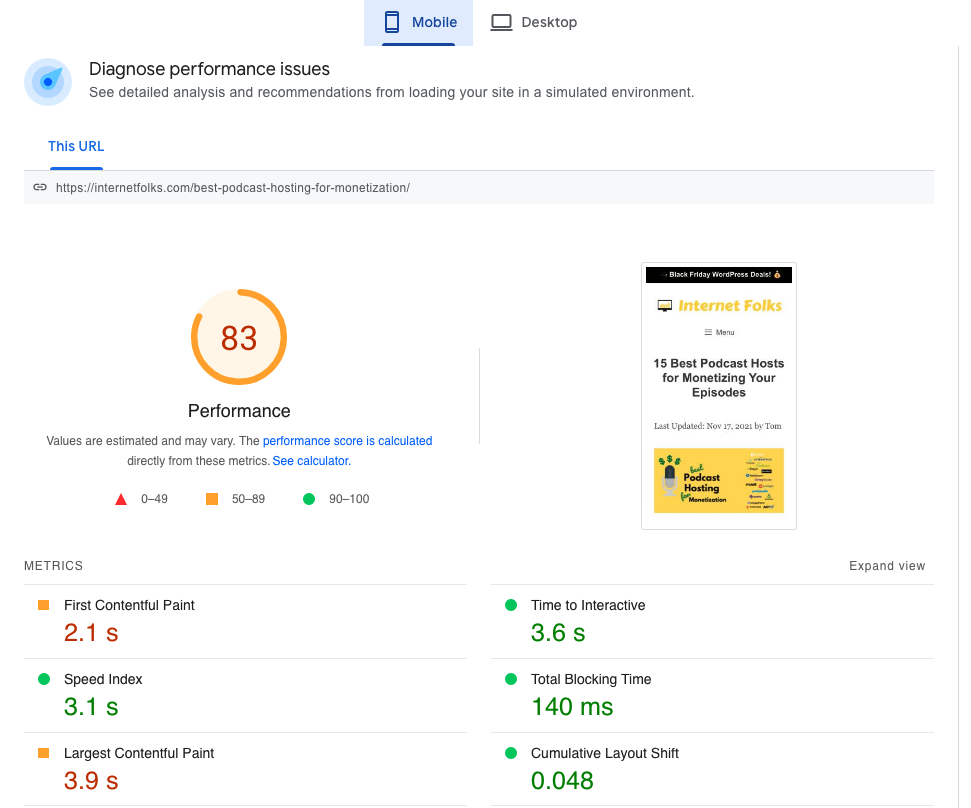Image resolution: width=971 pixels, height=808 pixels.
Task: Click the analyzed internetfolks.com URL text
Action: click(233, 188)
